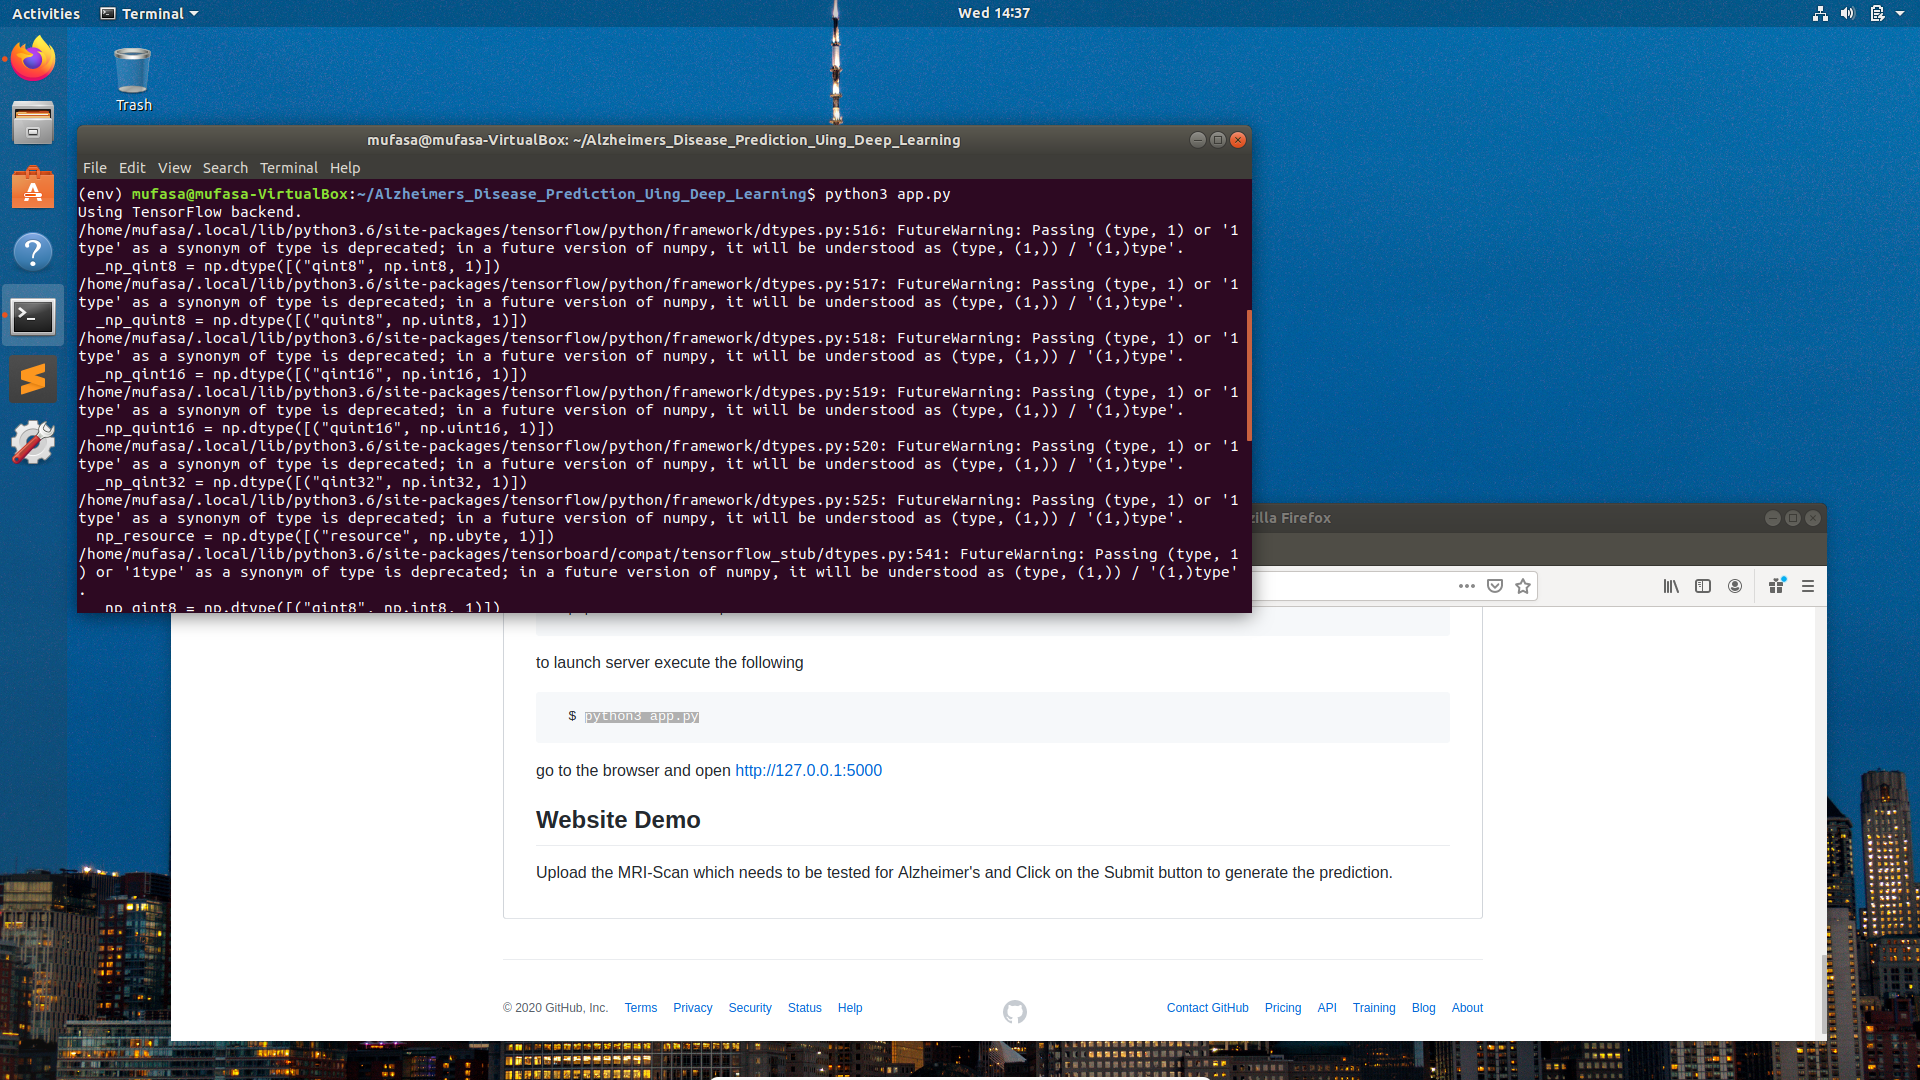Expand the Terminal app menu in top bar
The image size is (1920, 1080).
click(x=150, y=14)
